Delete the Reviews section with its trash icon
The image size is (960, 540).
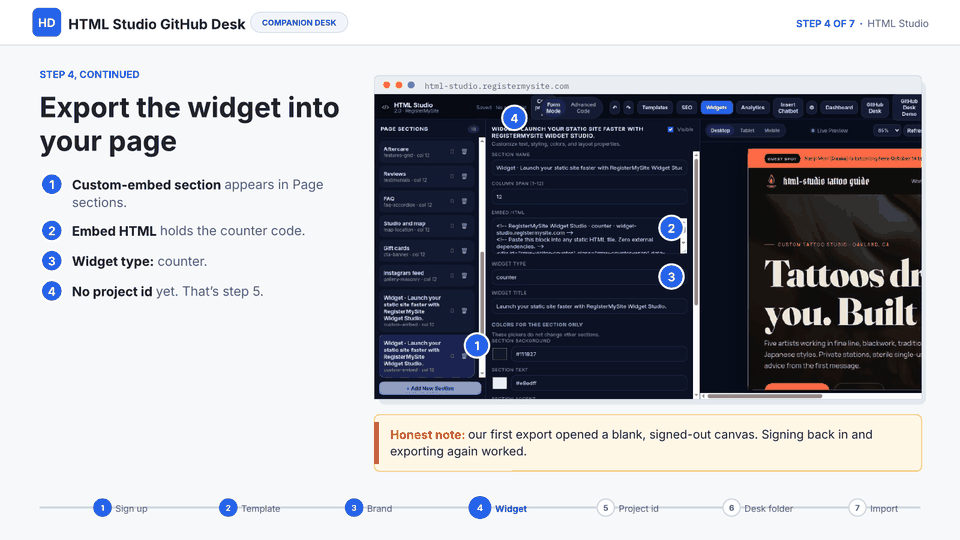[464, 176]
